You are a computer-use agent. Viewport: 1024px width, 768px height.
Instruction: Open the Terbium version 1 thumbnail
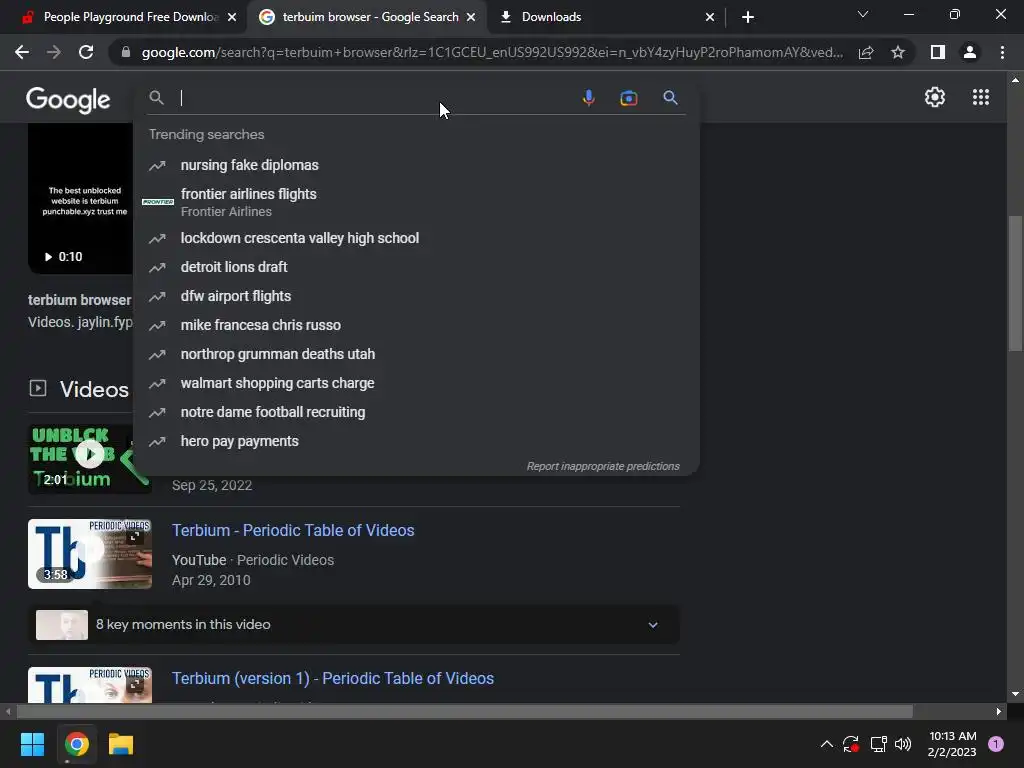pos(89,684)
